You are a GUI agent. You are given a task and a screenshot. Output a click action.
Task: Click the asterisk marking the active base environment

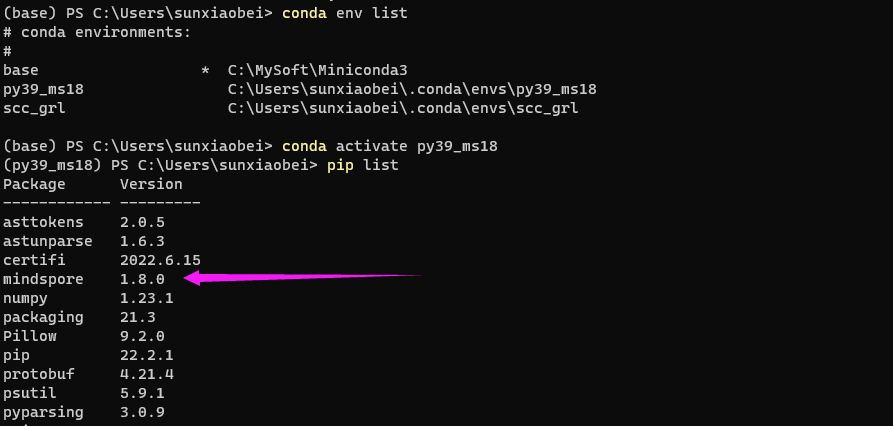tap(205, 70)
